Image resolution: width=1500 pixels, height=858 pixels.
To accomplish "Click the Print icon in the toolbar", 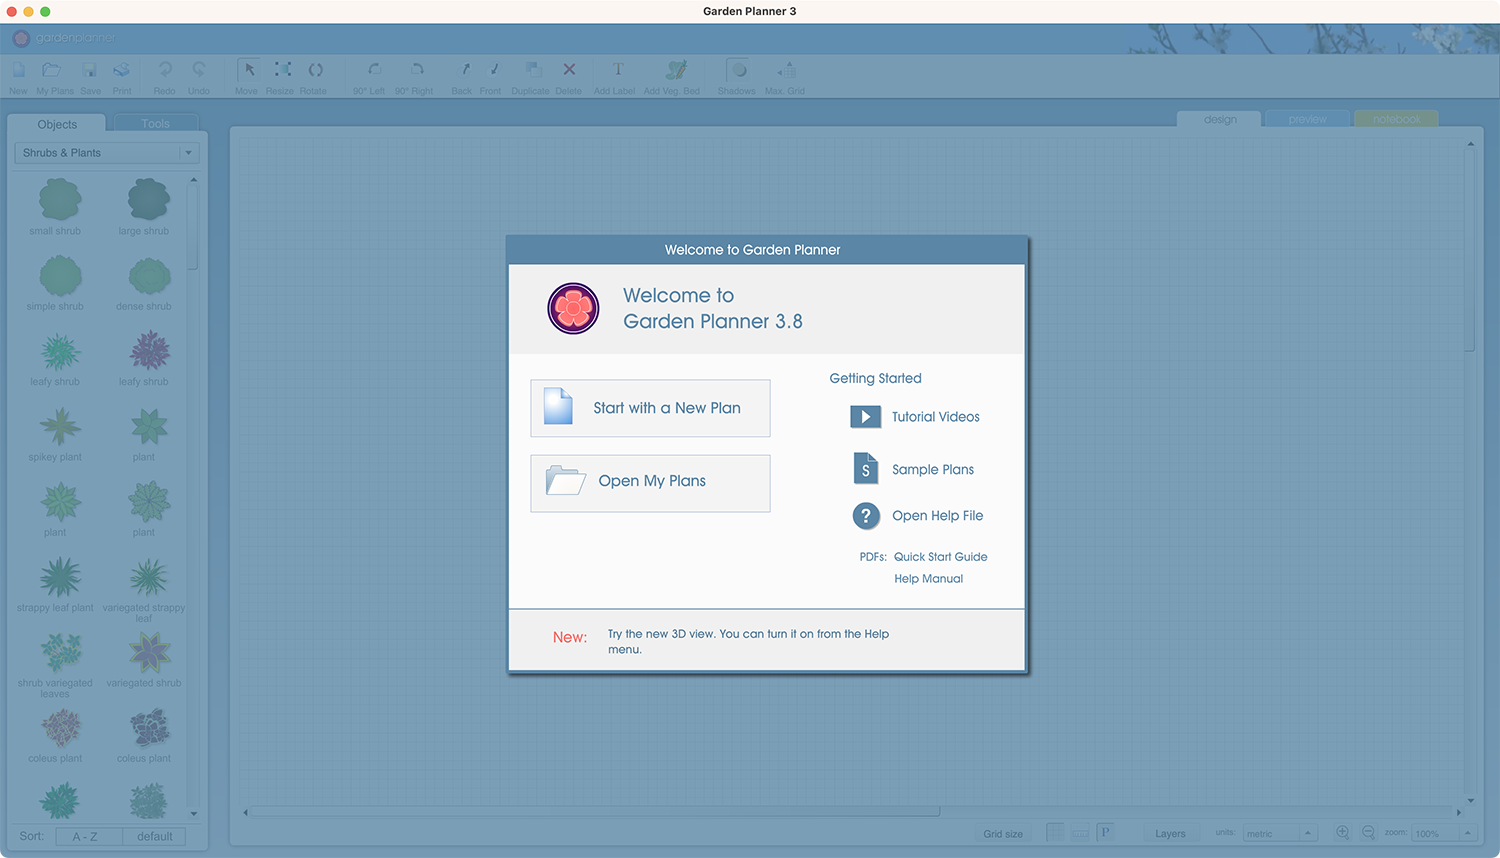I will (122, 70).
